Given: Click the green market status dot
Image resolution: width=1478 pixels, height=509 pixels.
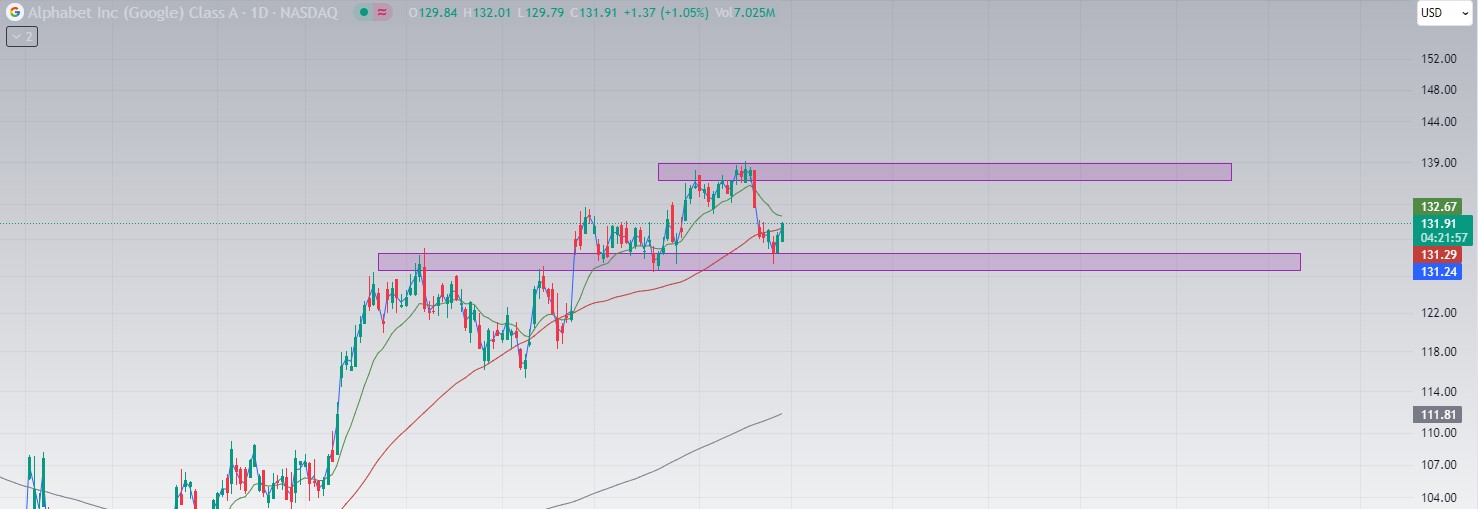Looking at the screenshot, I should click(x=366, y=13).
